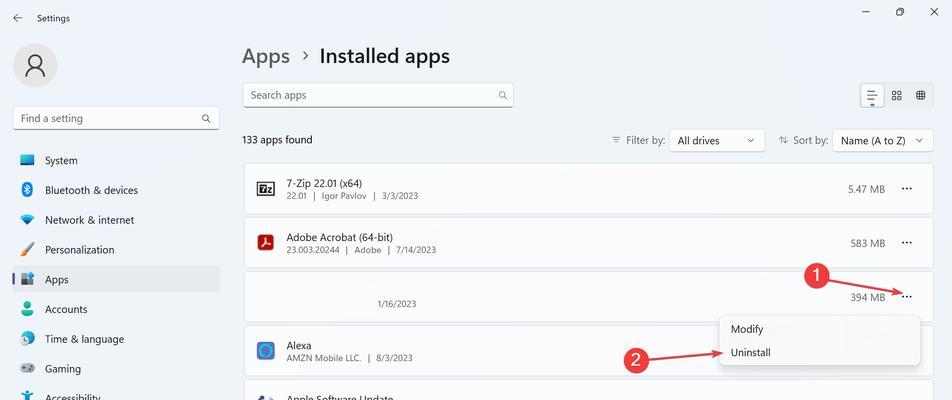Open Gaming settings
952x400 pixels.
pos(116,368)
